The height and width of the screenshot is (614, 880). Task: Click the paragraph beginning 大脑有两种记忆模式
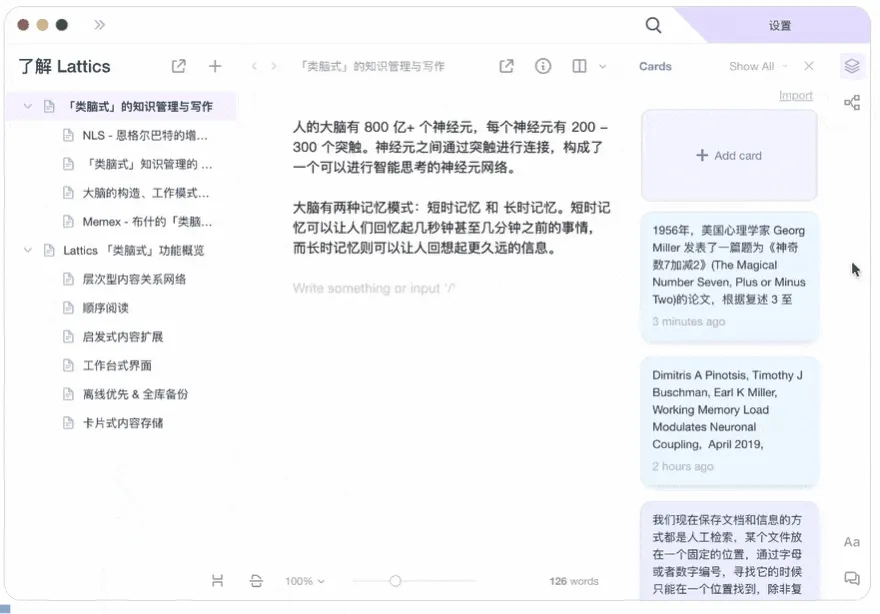click(x=452, y=227)
